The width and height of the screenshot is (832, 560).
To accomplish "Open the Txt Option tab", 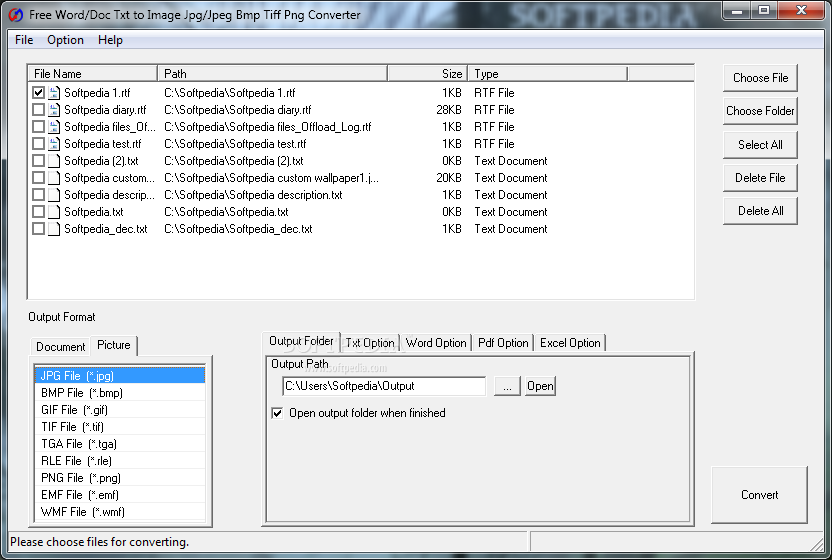I will pos(370,343).
